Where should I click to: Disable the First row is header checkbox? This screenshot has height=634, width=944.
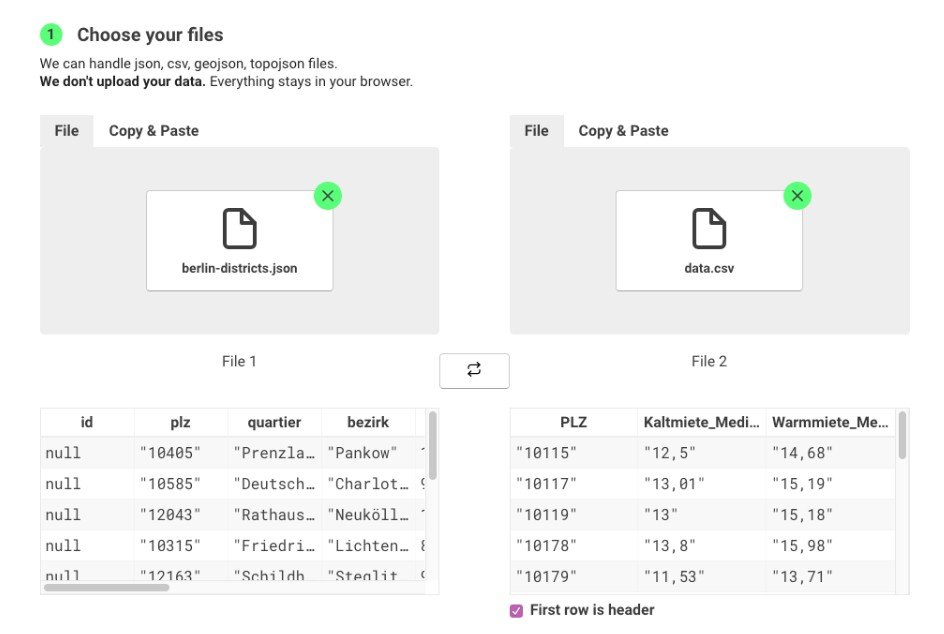(x=516, y=609)
